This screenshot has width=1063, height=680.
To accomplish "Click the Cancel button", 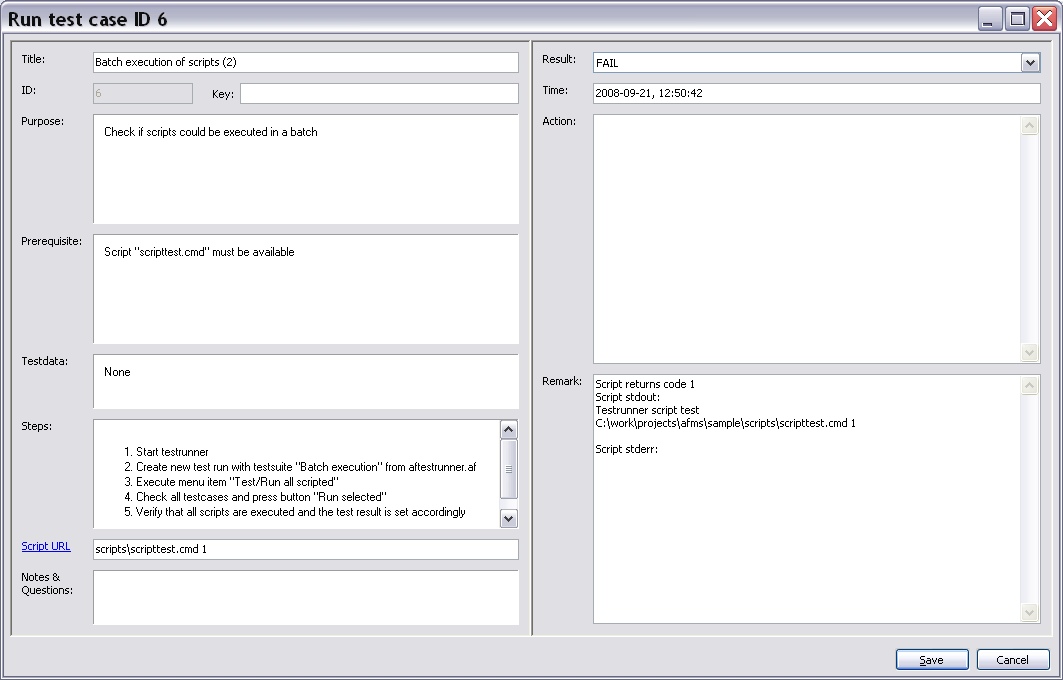I will 1013,659.
